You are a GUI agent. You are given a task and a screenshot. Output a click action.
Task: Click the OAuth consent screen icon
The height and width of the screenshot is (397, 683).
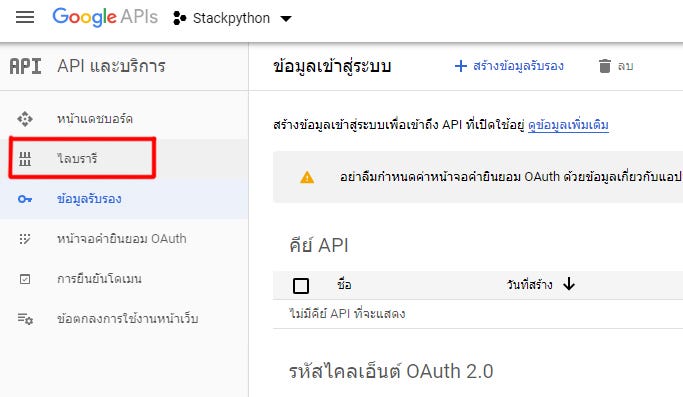[x=25, y=239]
